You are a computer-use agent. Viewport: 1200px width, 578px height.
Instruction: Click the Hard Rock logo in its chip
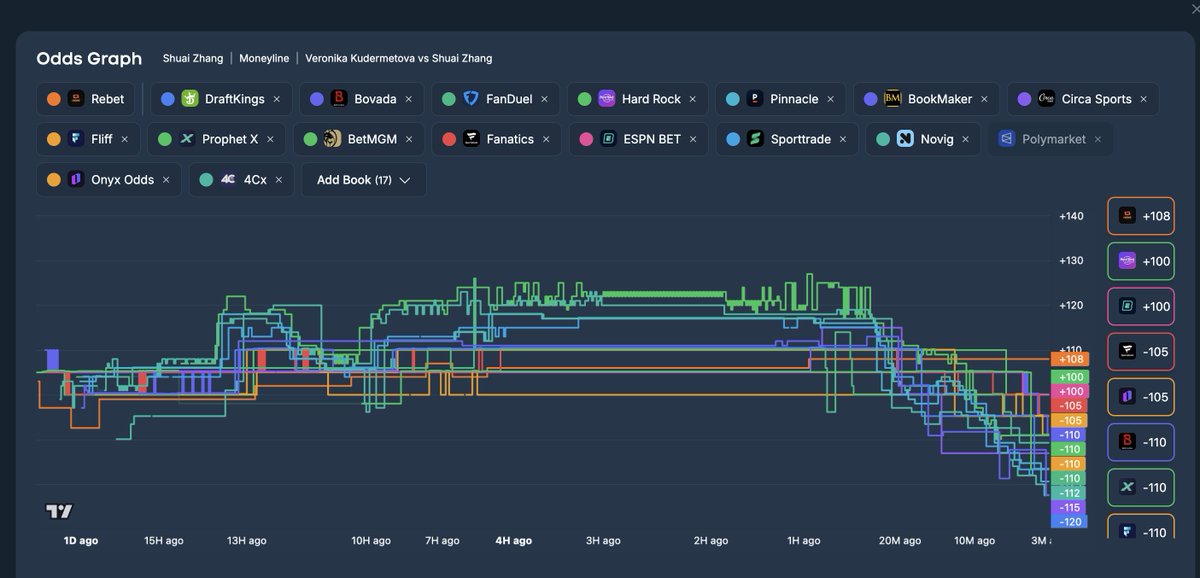pyautogui.click(x=607, y=99)
